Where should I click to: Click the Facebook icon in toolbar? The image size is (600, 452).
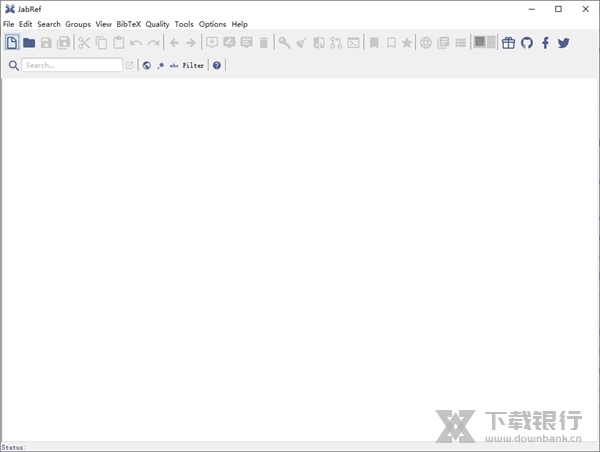click(x=545, y=43)
